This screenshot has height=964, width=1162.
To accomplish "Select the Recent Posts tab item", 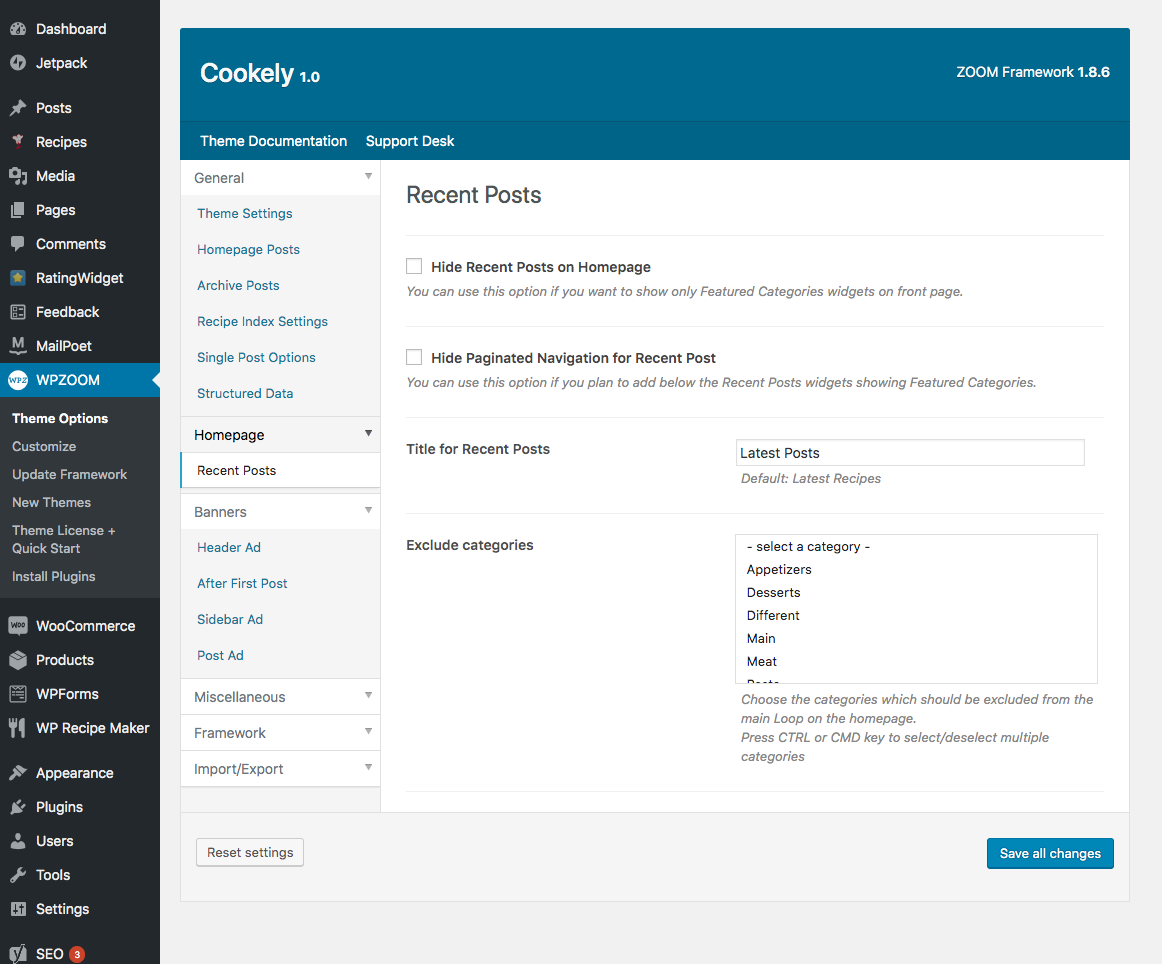I will 280,471.
